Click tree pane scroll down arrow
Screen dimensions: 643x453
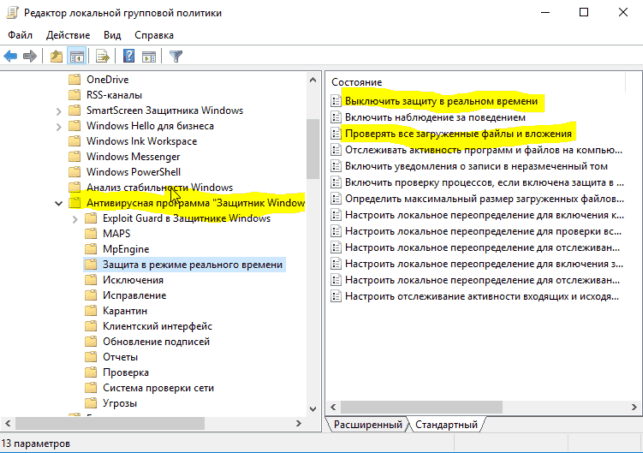(313, 409)
